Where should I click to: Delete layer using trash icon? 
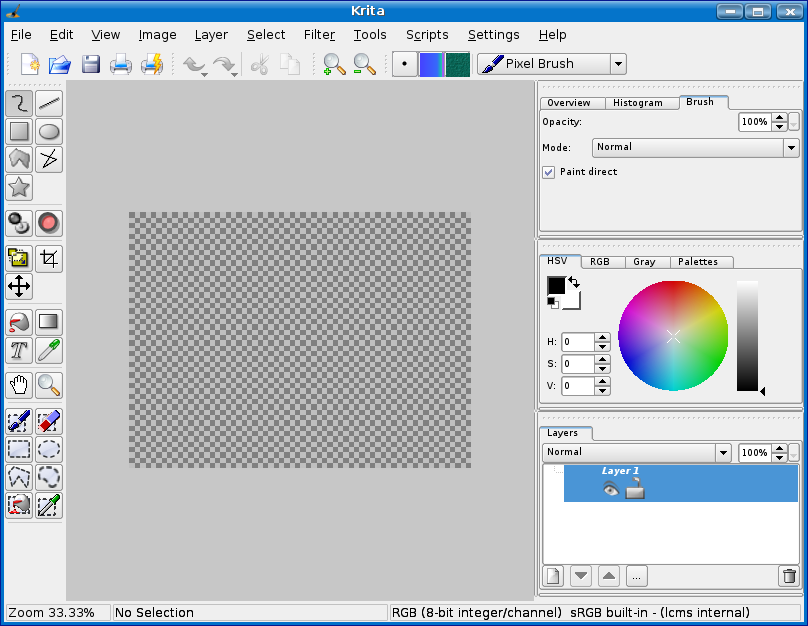coord(789,576)
